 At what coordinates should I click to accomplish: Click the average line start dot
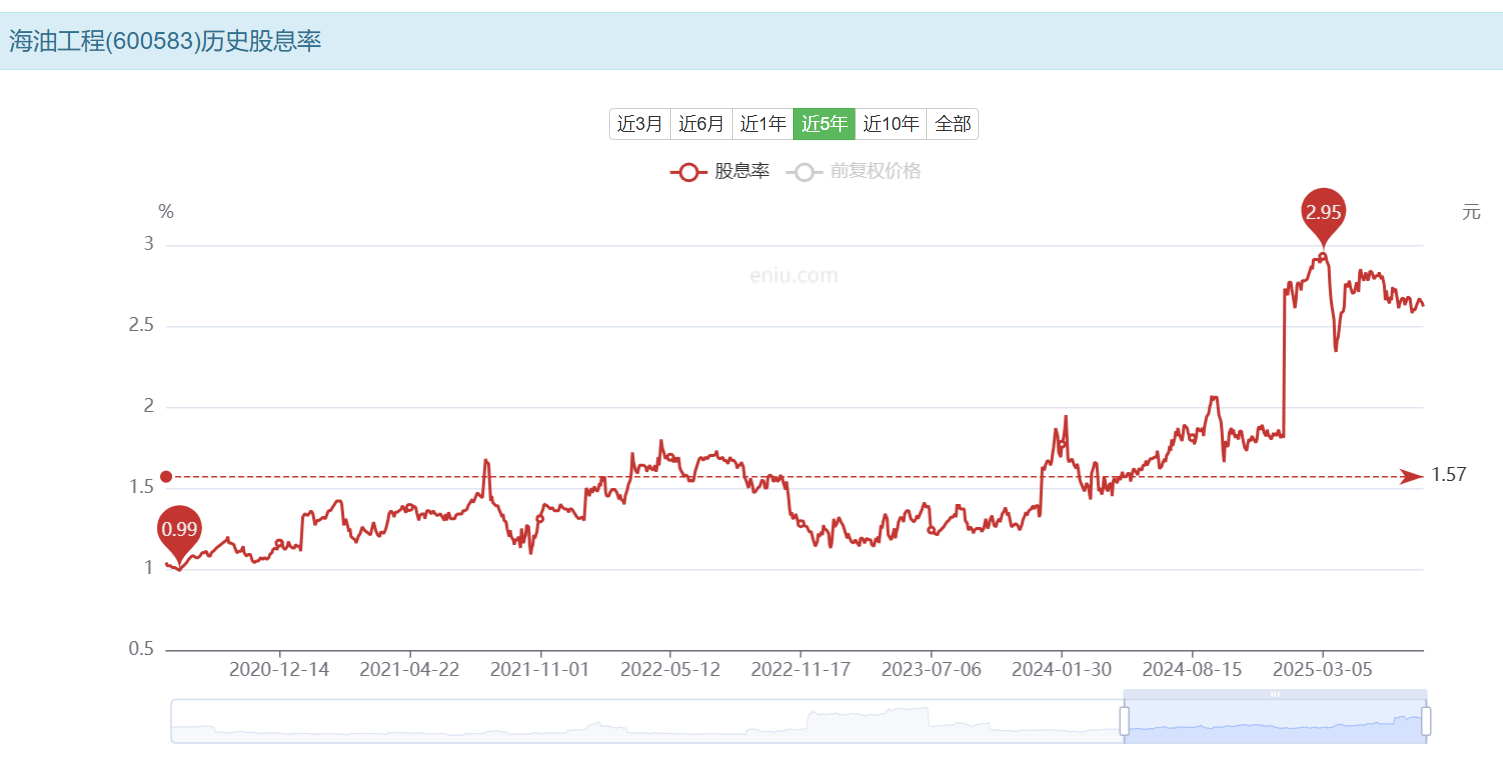(x=166, y=477)
